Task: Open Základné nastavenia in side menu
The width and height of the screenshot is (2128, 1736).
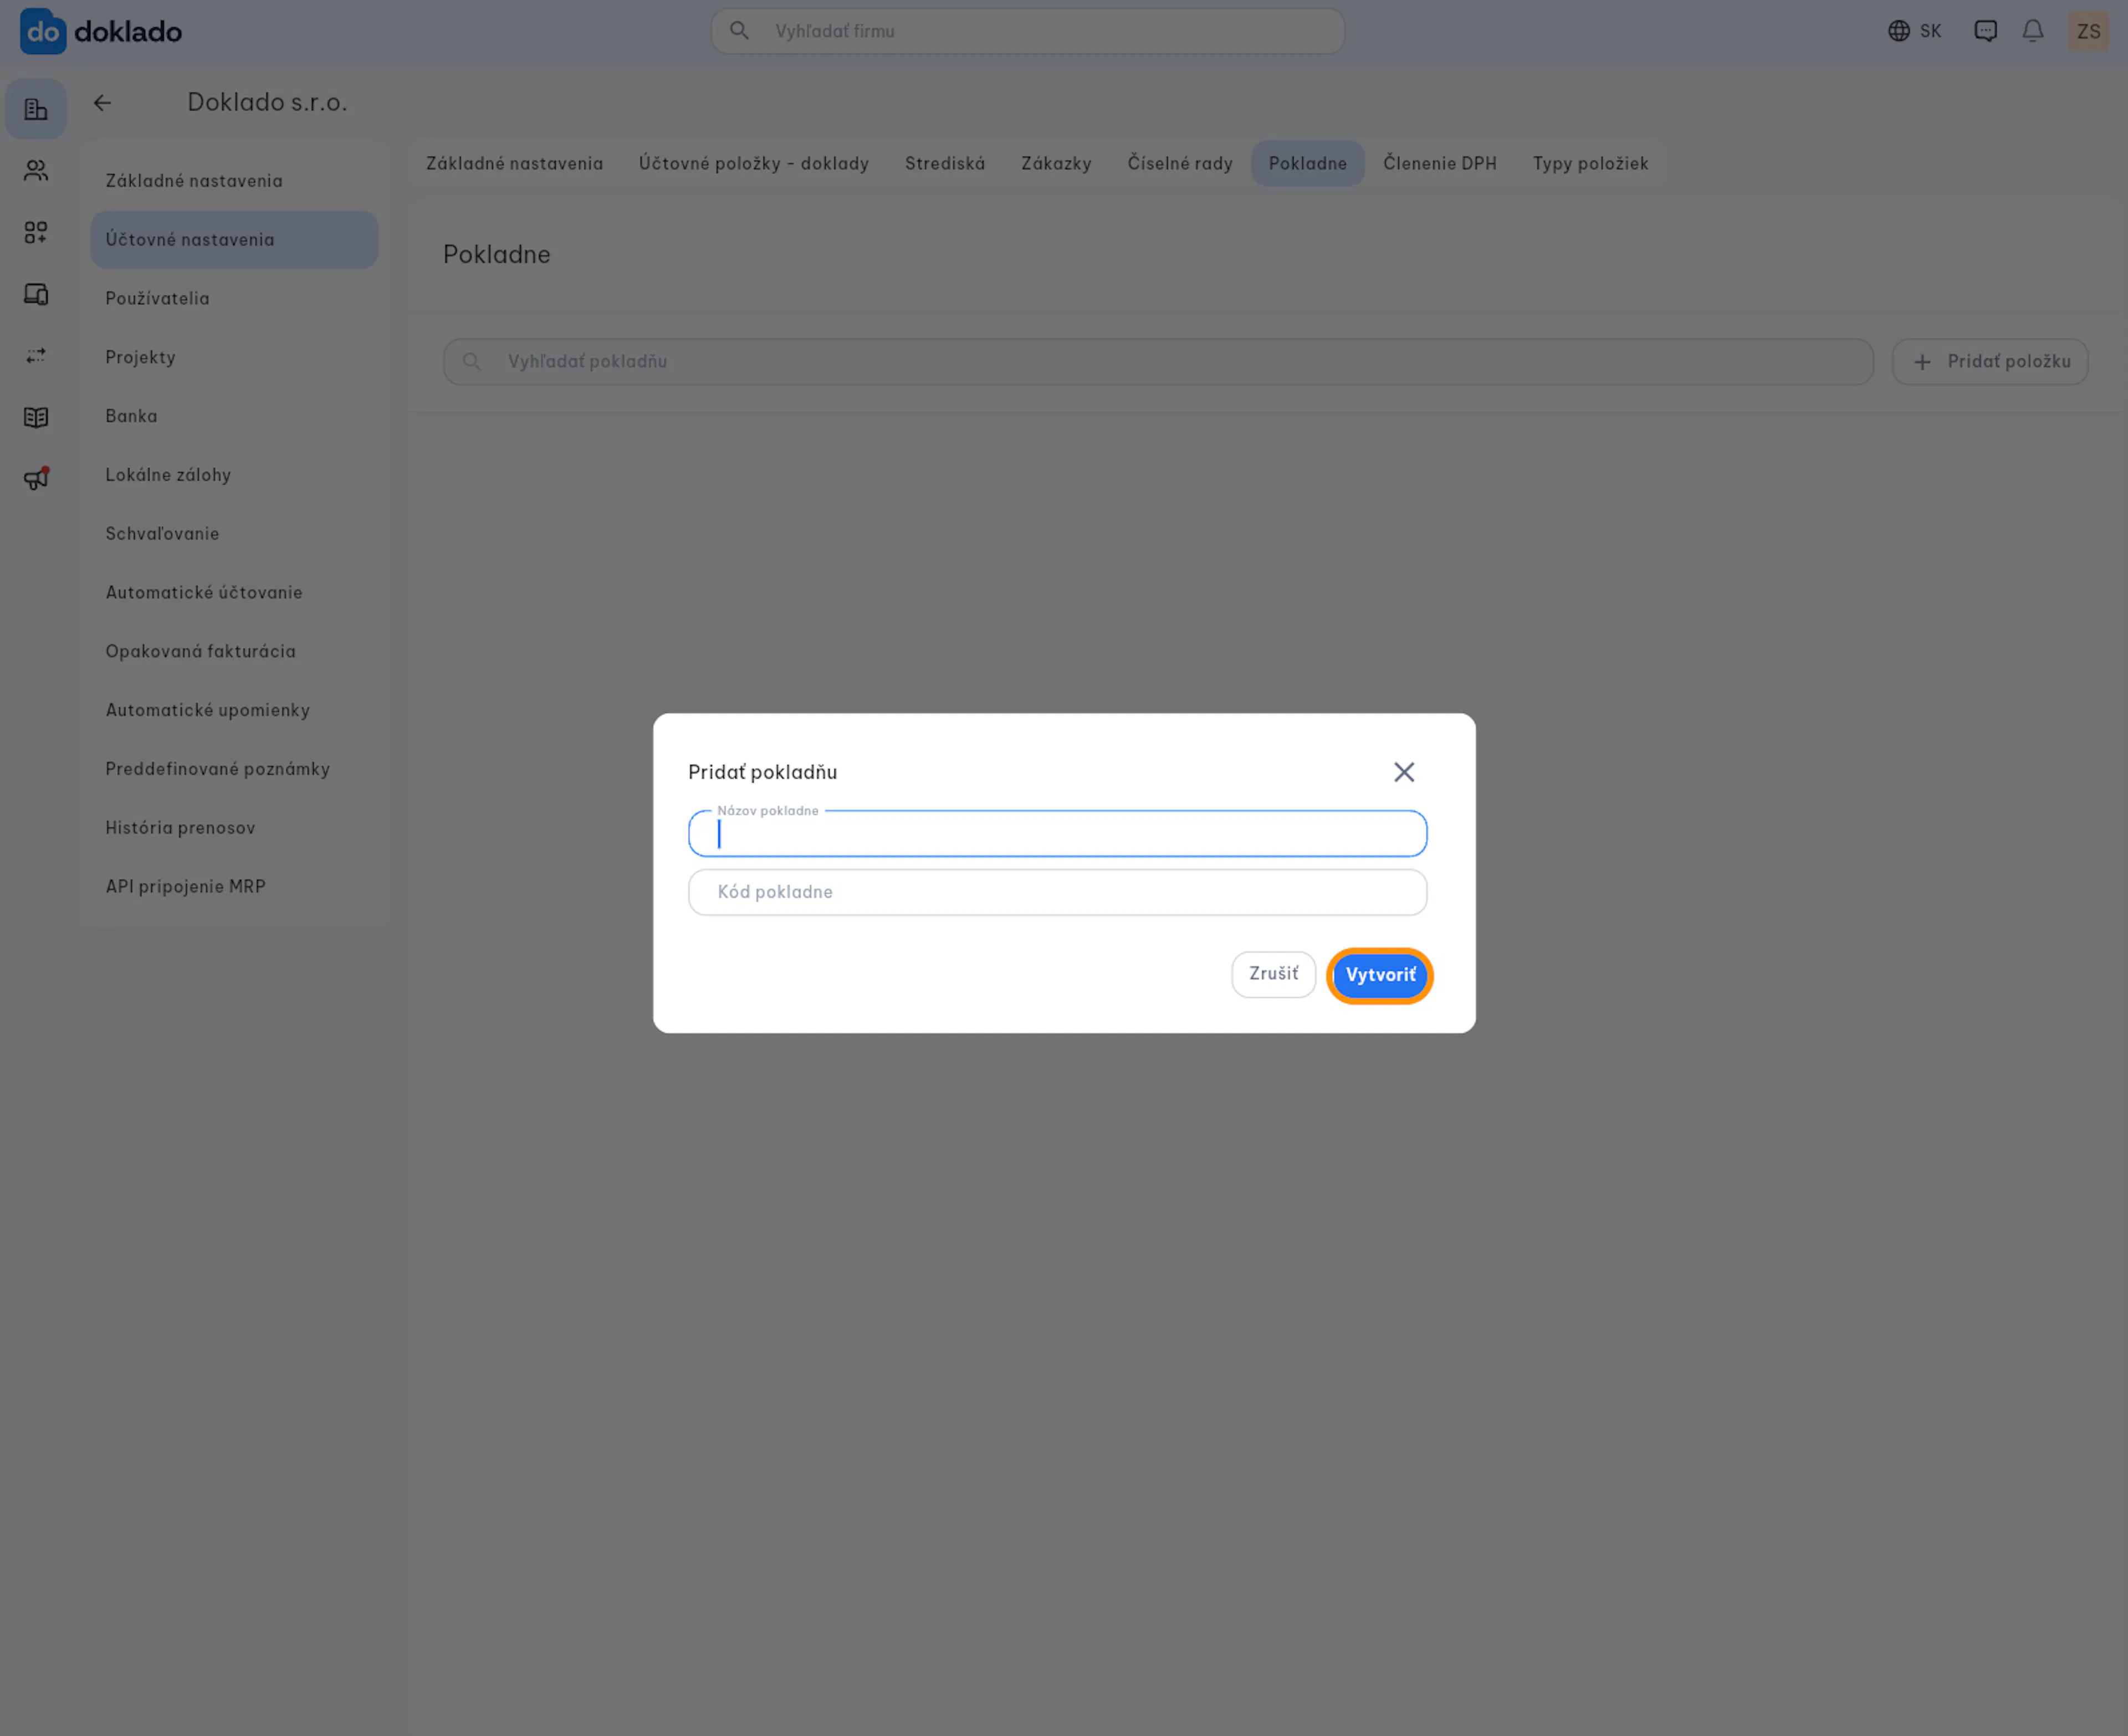Action: click(x=234, y=181)
